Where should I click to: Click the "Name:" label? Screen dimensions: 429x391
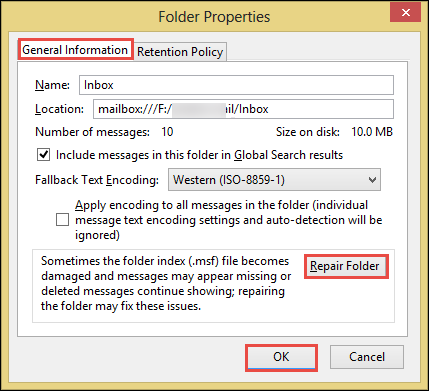(52, 85)
